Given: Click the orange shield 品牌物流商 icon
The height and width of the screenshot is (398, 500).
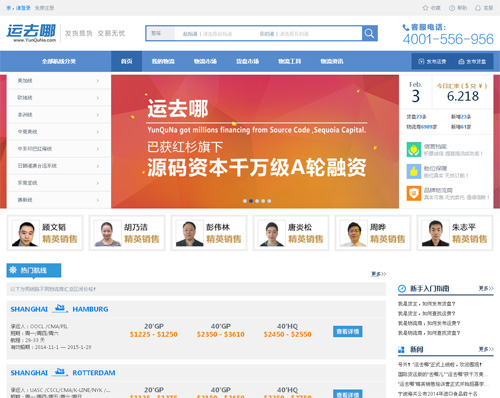Looking at the screenshot, I should (x=414, y=193).
